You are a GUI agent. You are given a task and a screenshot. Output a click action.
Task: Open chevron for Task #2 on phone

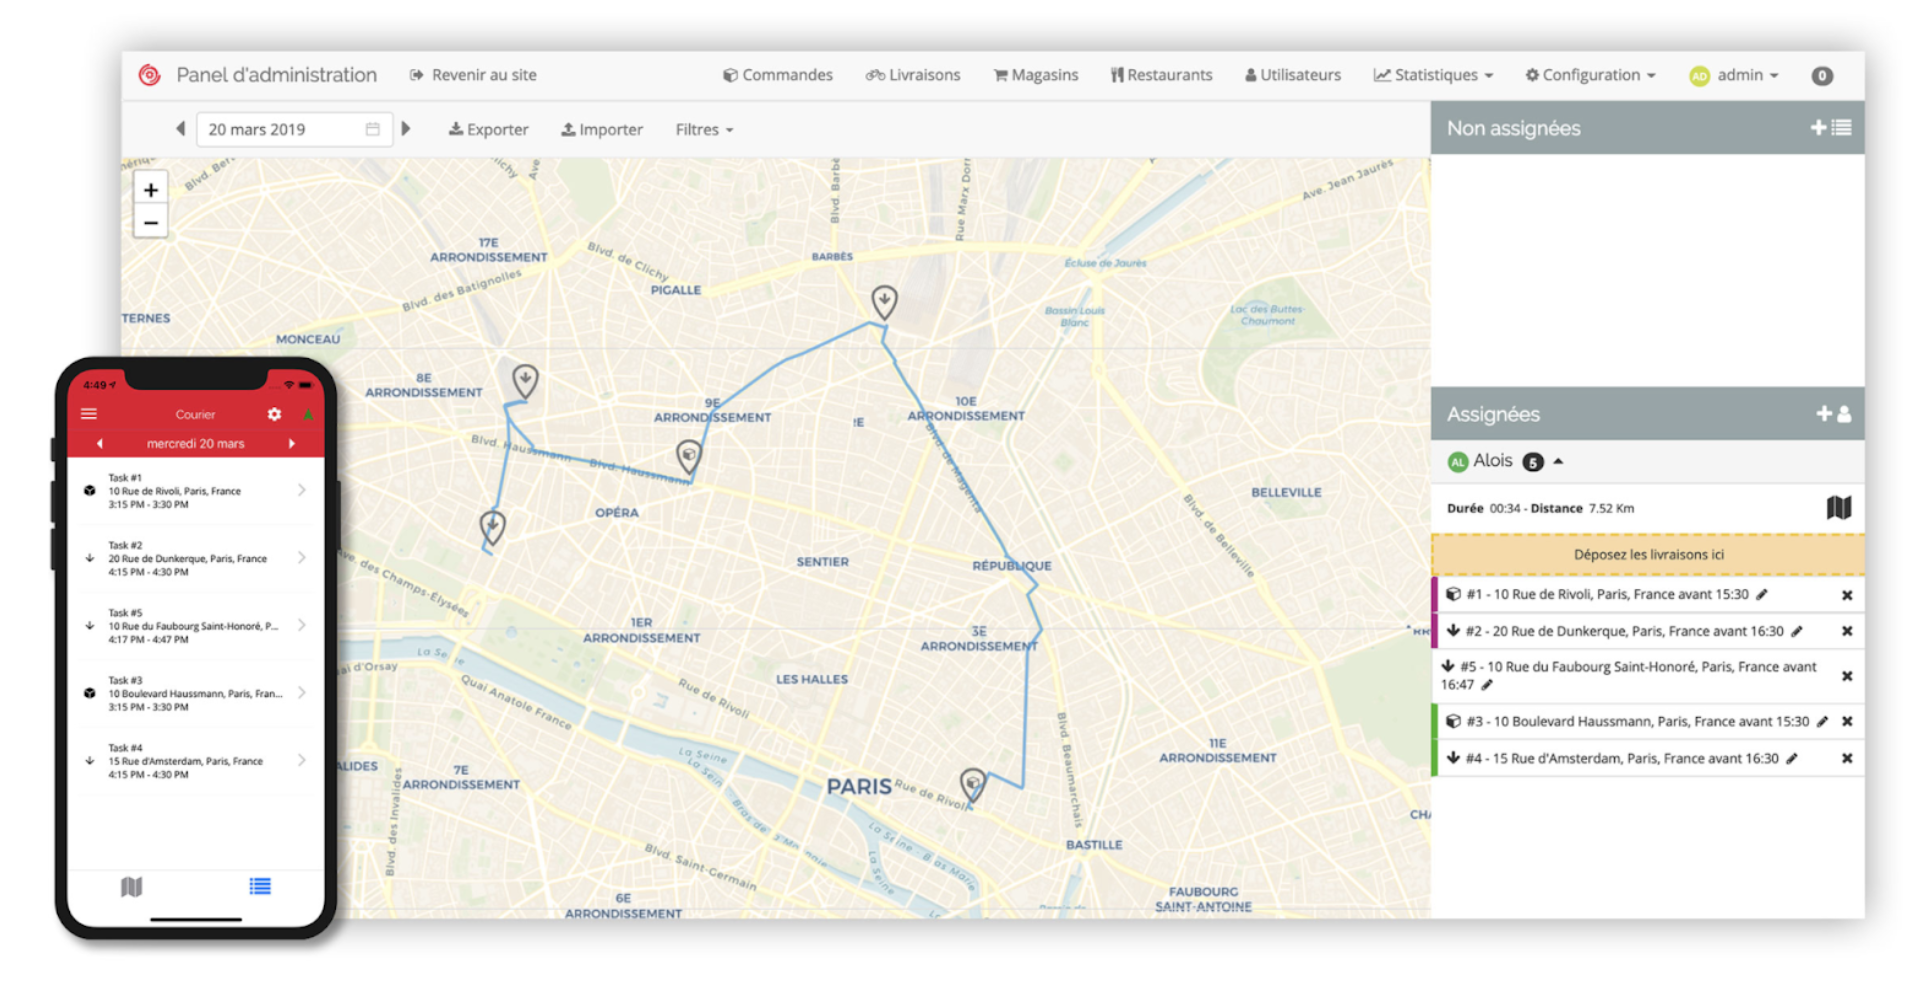point(302,558)
